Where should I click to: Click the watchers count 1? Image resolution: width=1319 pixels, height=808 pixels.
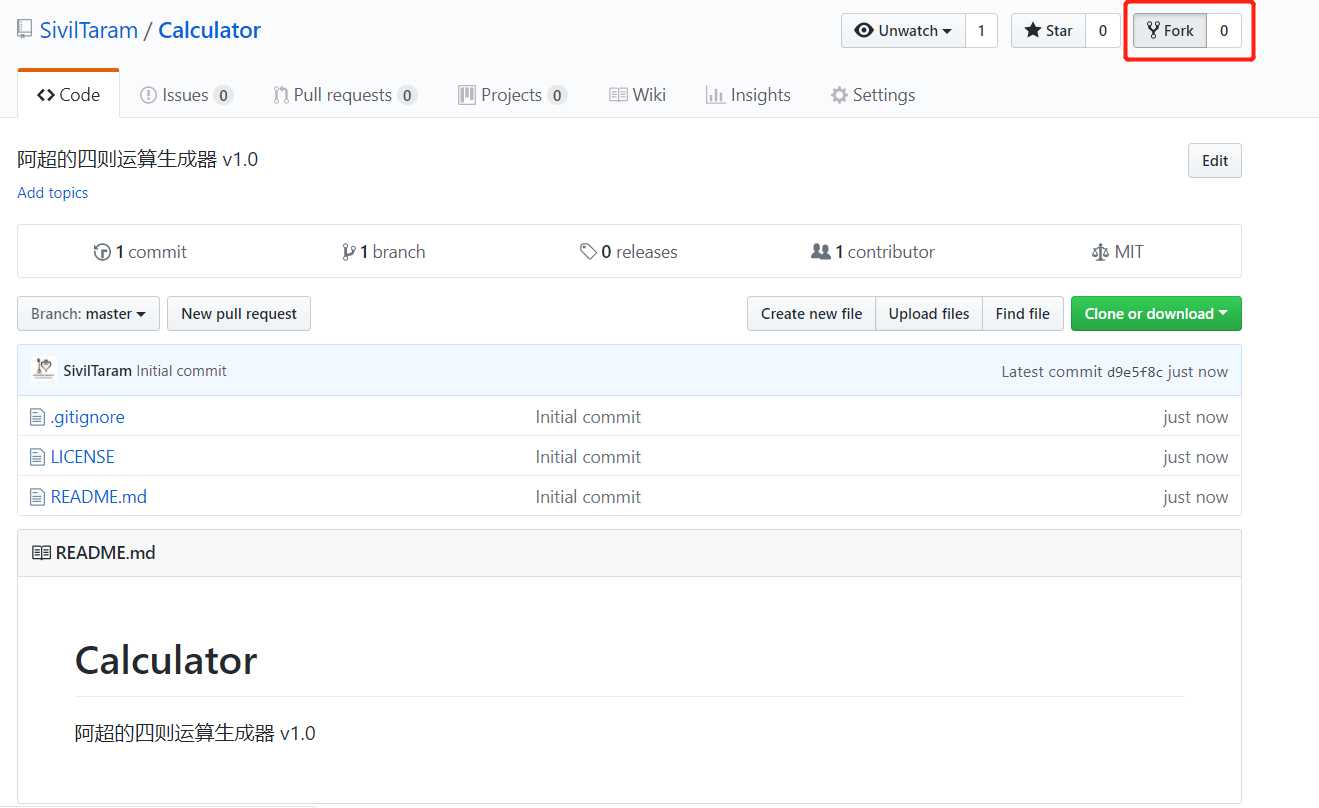click(x=981, y=31)
